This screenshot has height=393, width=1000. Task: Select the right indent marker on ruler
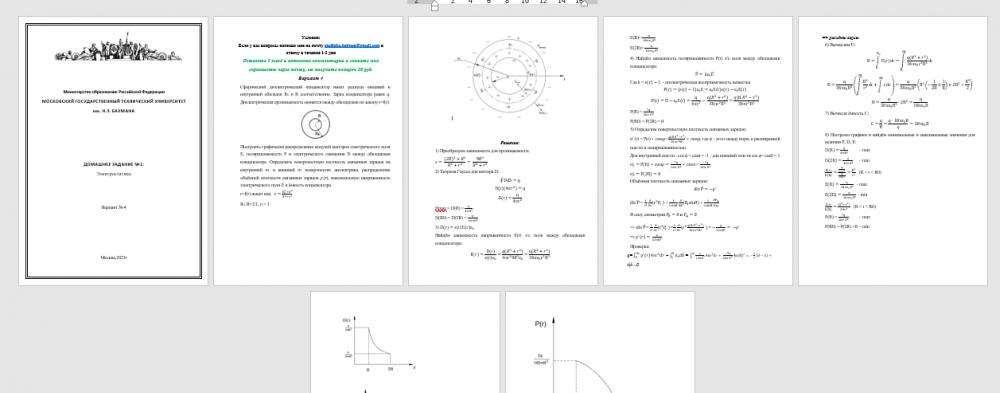coord(584,3)
